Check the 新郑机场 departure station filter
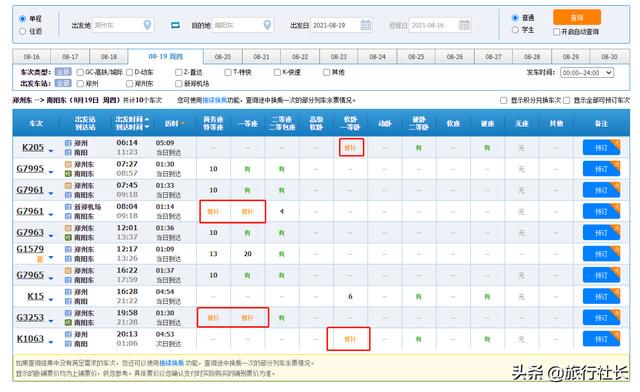The width and height of the screenshot is (640, 392). click(x=178, y=84)
